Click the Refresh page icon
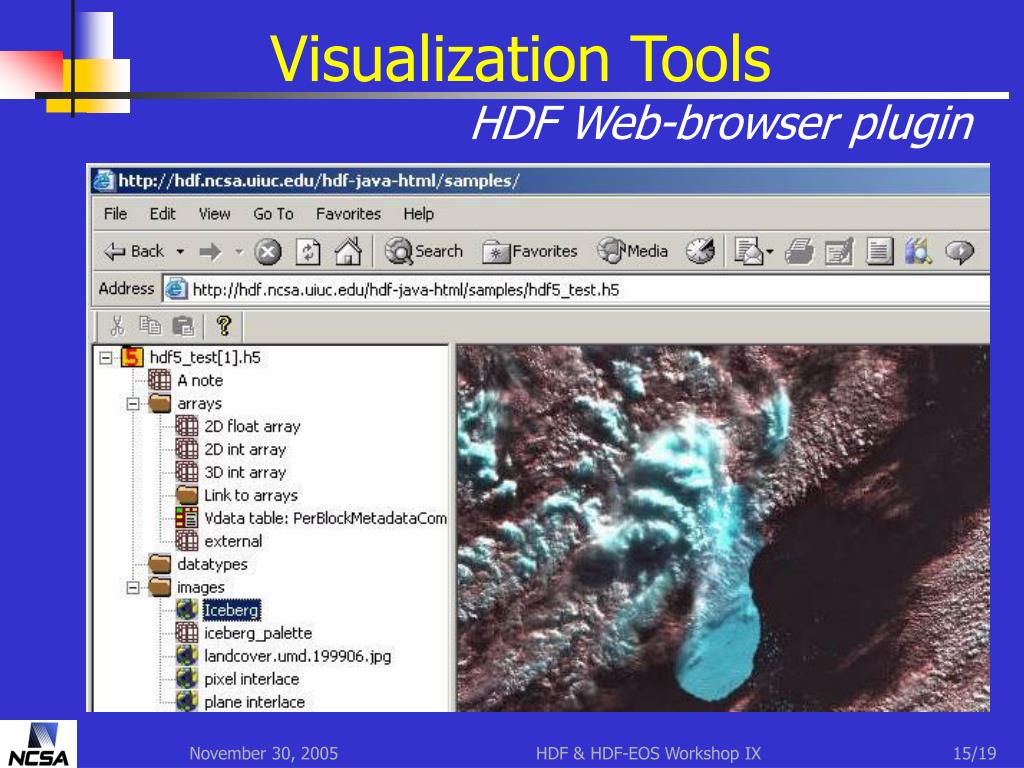 click(x=308, y=251)
